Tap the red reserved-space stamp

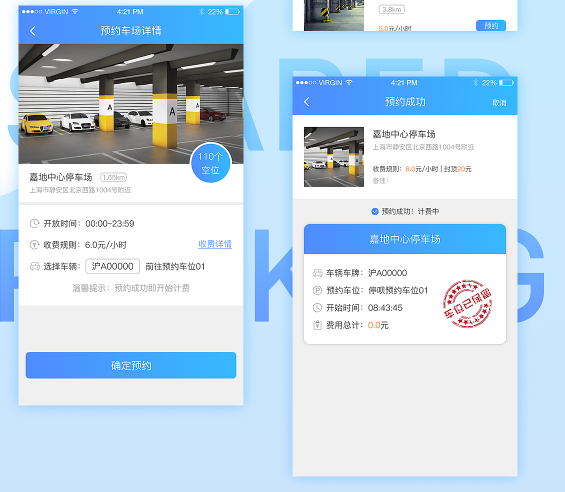467,303
